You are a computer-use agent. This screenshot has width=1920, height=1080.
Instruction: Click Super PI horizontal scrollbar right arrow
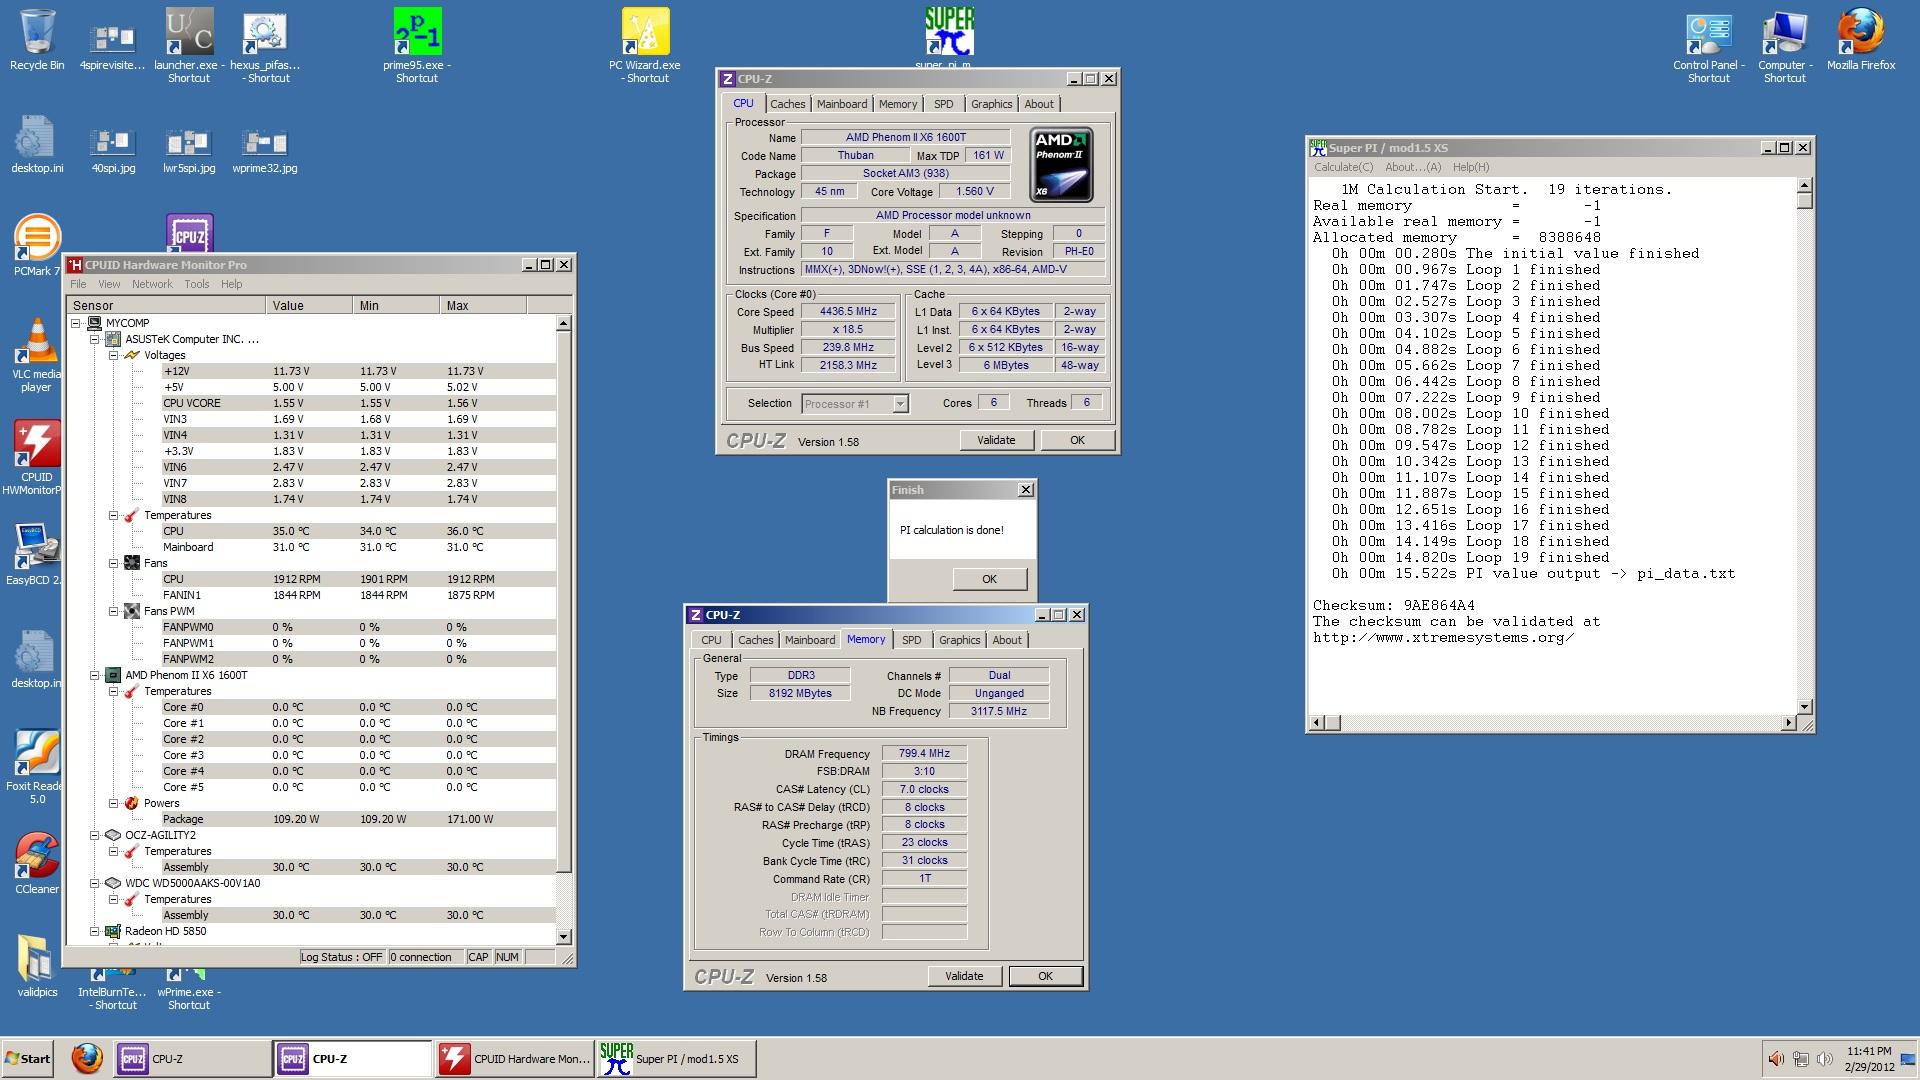(x=1789, y=722)
